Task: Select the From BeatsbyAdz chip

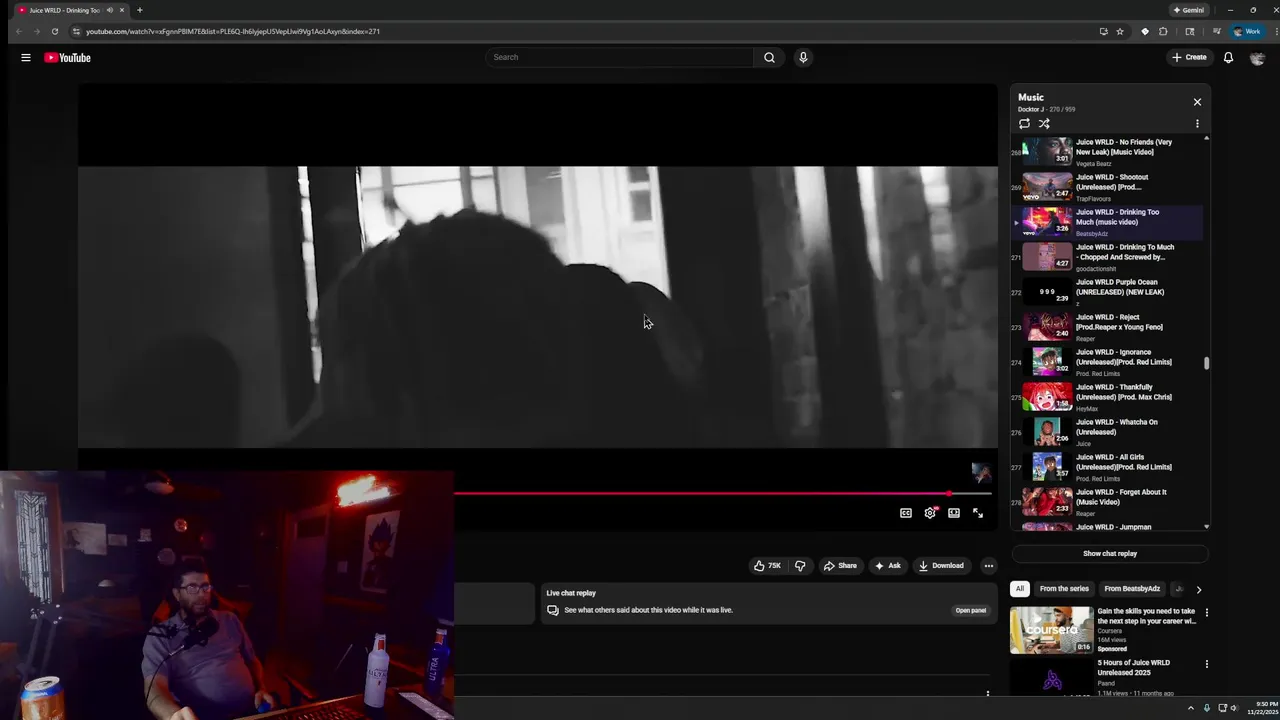Action: (1132, 589)
